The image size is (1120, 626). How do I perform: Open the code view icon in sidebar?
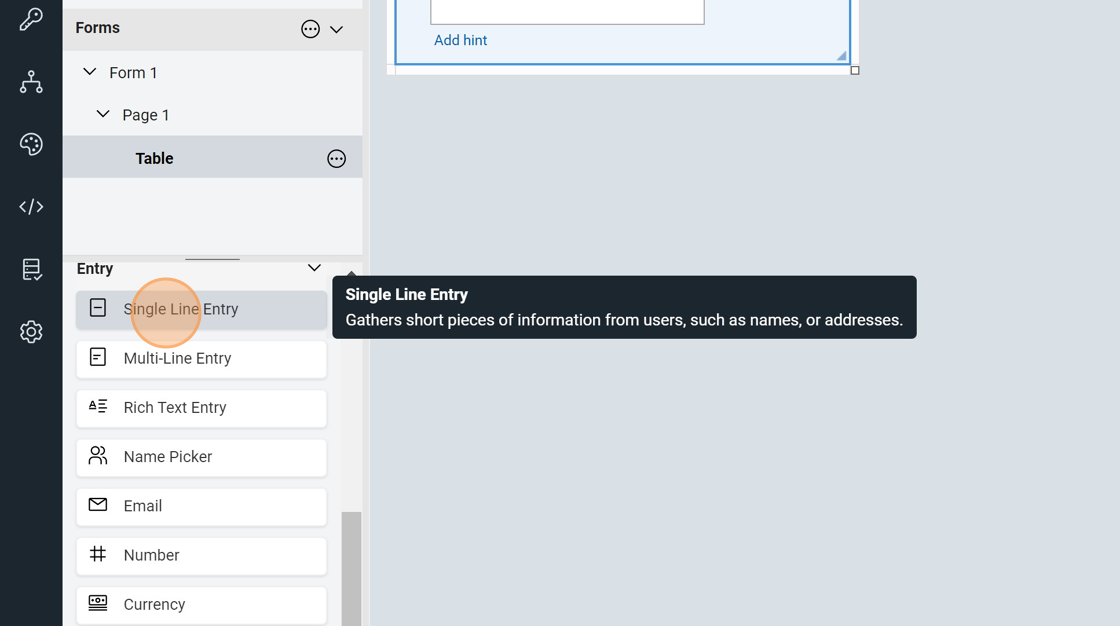[x=31, y=207]
